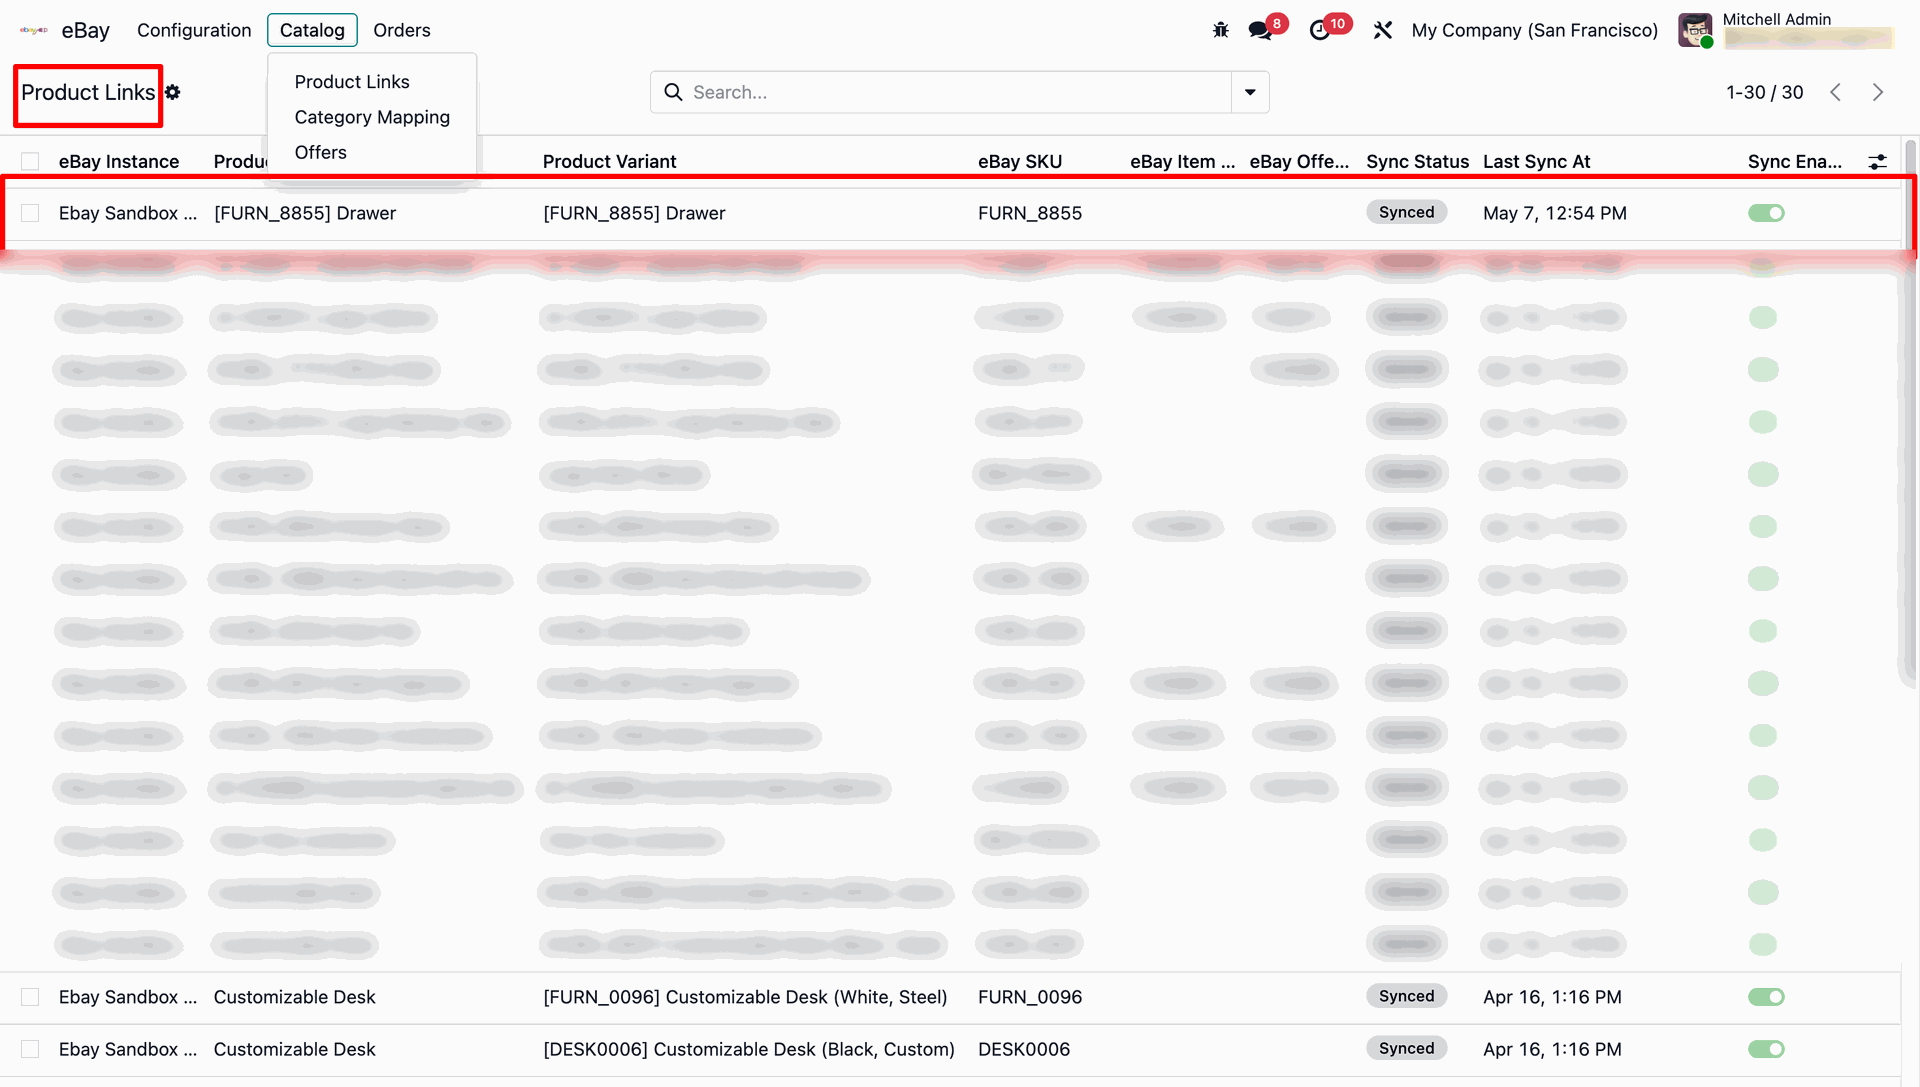Open the Catalog menu

312,30
